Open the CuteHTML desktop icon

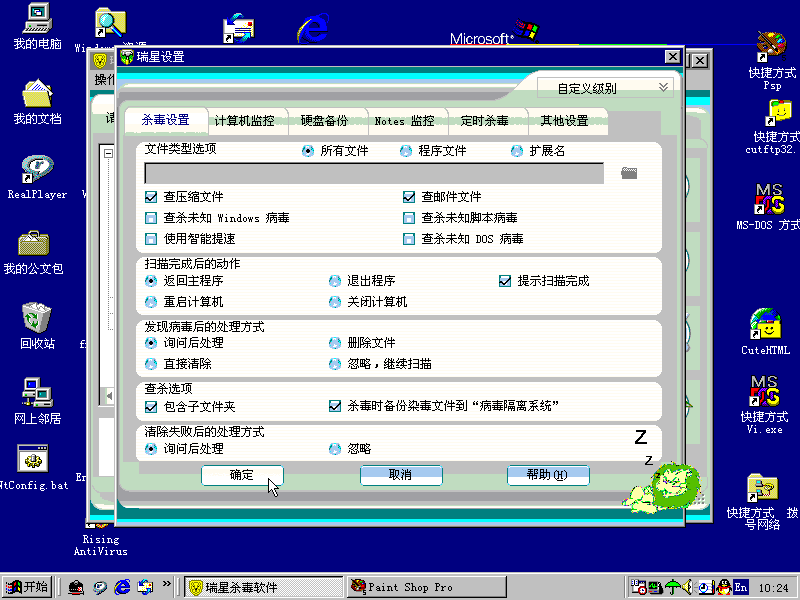766,325
